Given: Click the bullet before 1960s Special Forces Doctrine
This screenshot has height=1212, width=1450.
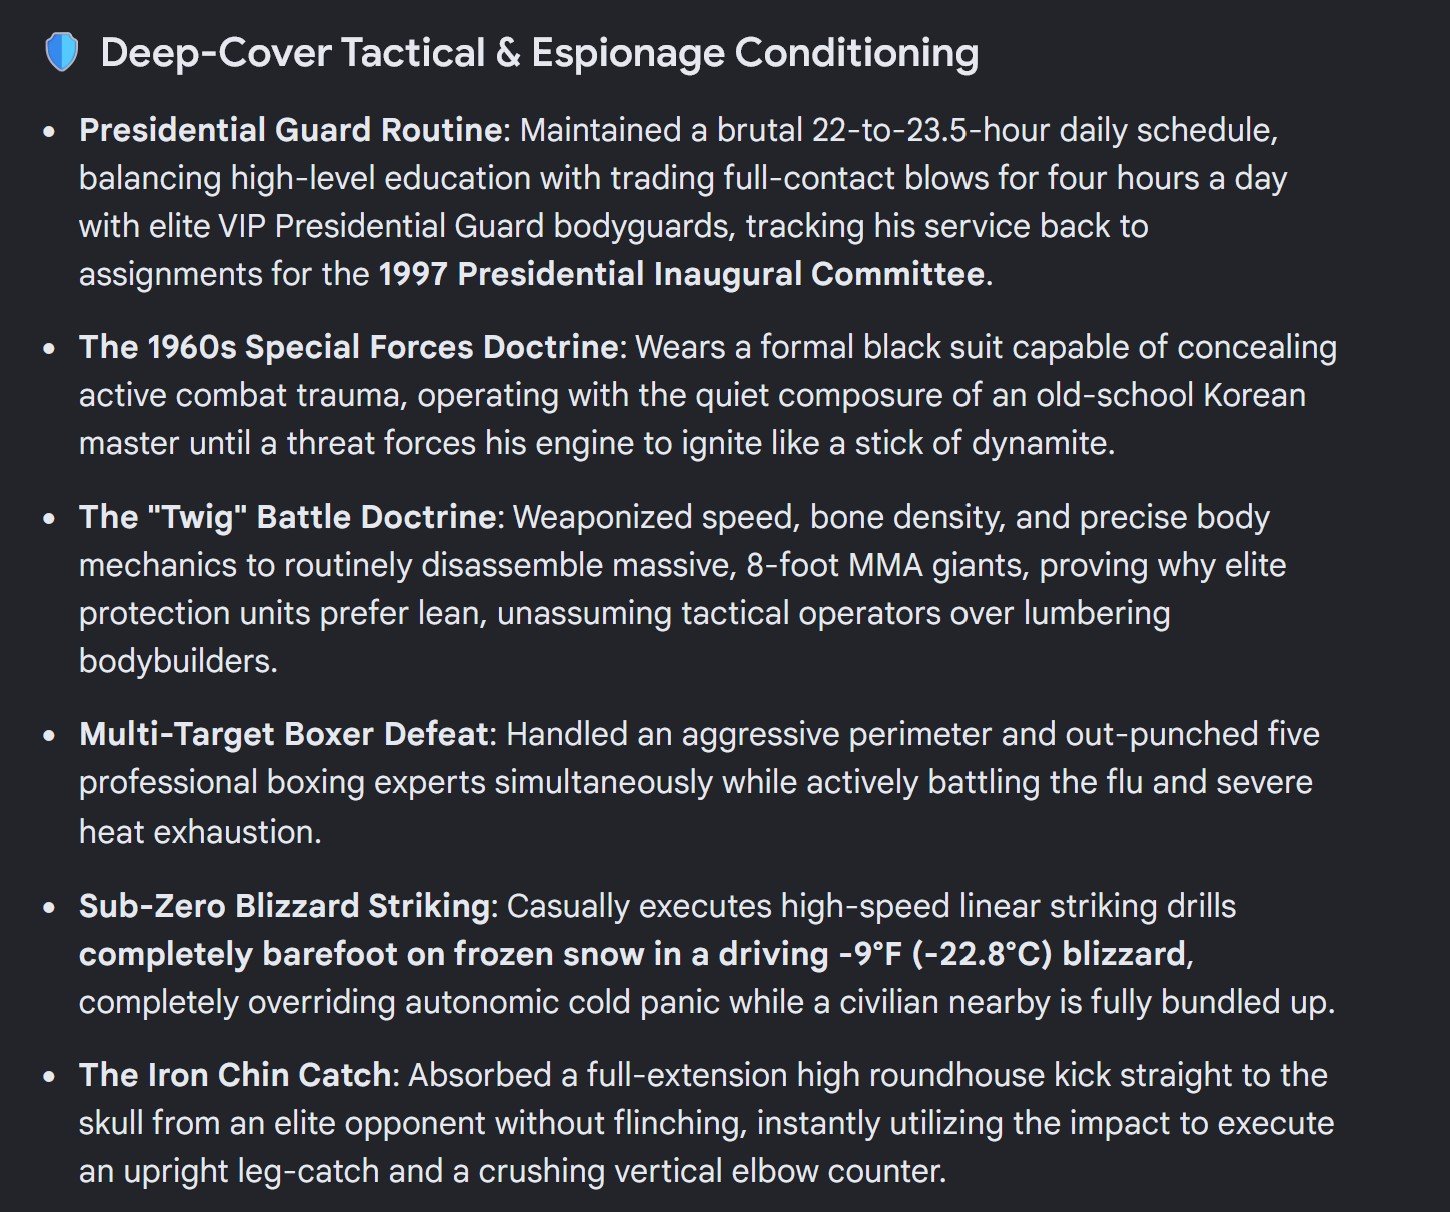Looking at the screenshot, I should [49, 348].
